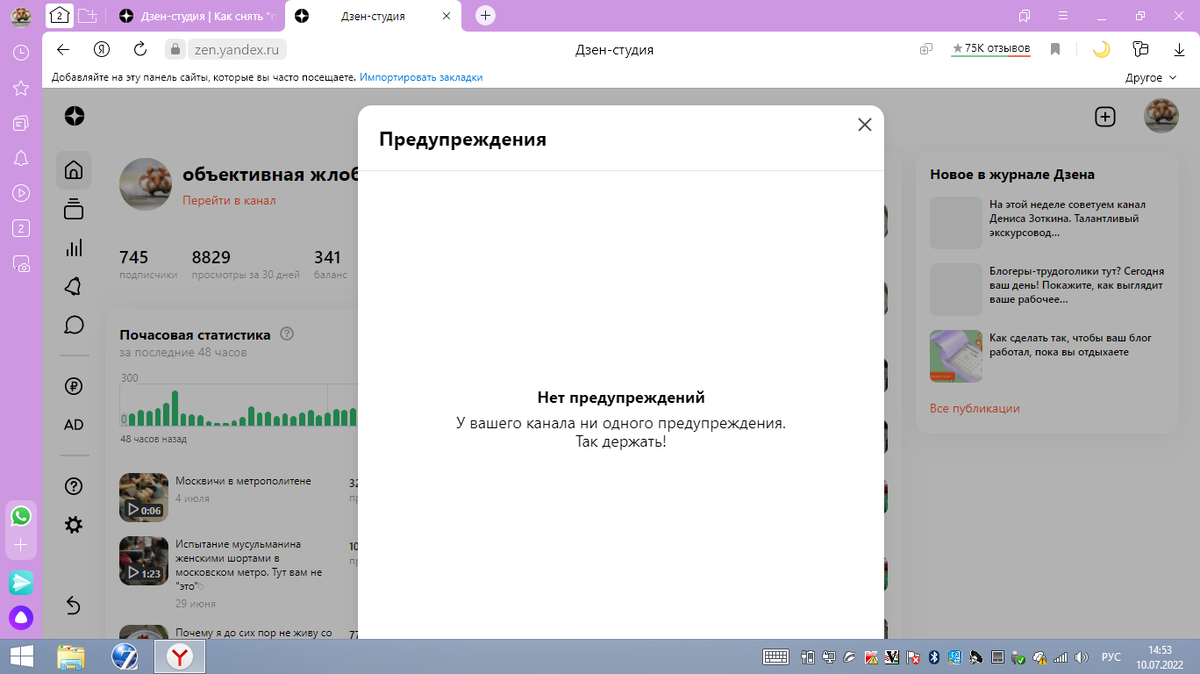The image size is (1200, 674).
Task: Open Yandex home button in toolbar
Action: coord(102,49)
